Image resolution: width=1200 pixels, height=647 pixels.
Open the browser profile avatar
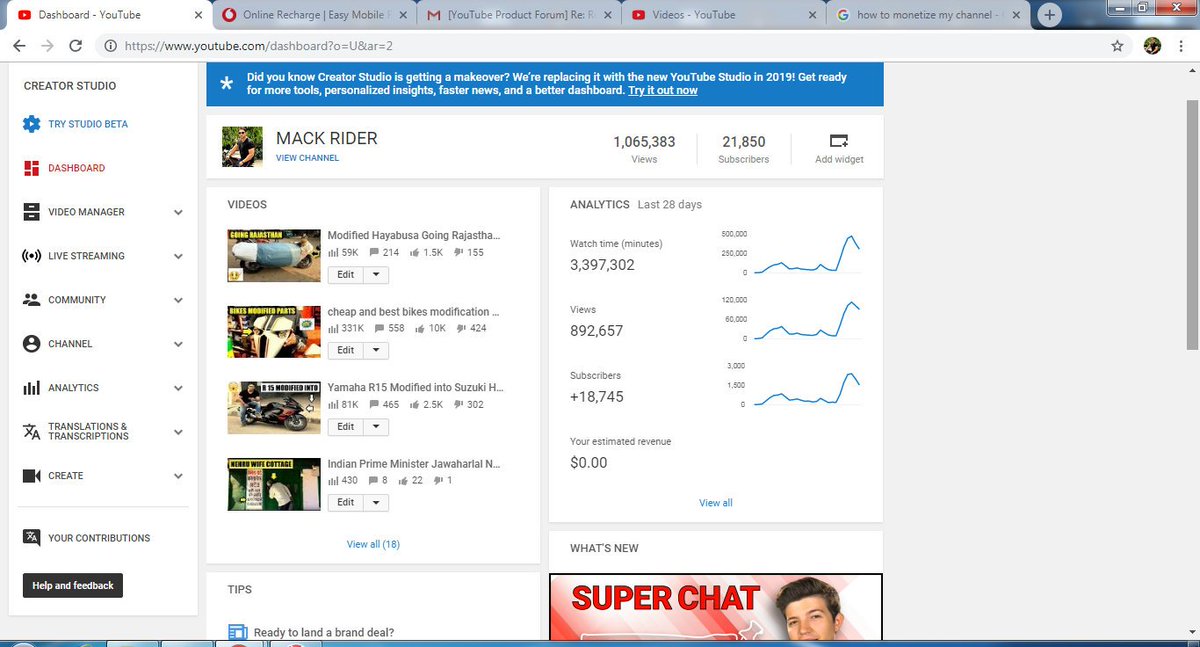click(1152, 46)
